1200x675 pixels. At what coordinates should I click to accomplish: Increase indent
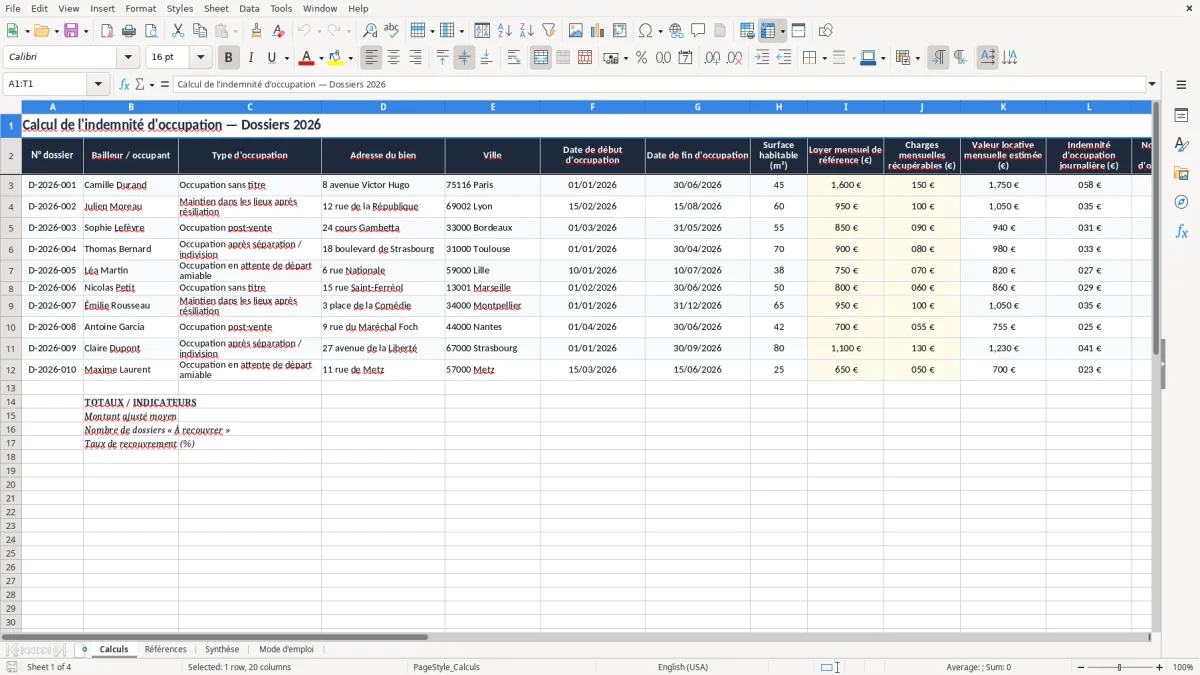point(762,58)
